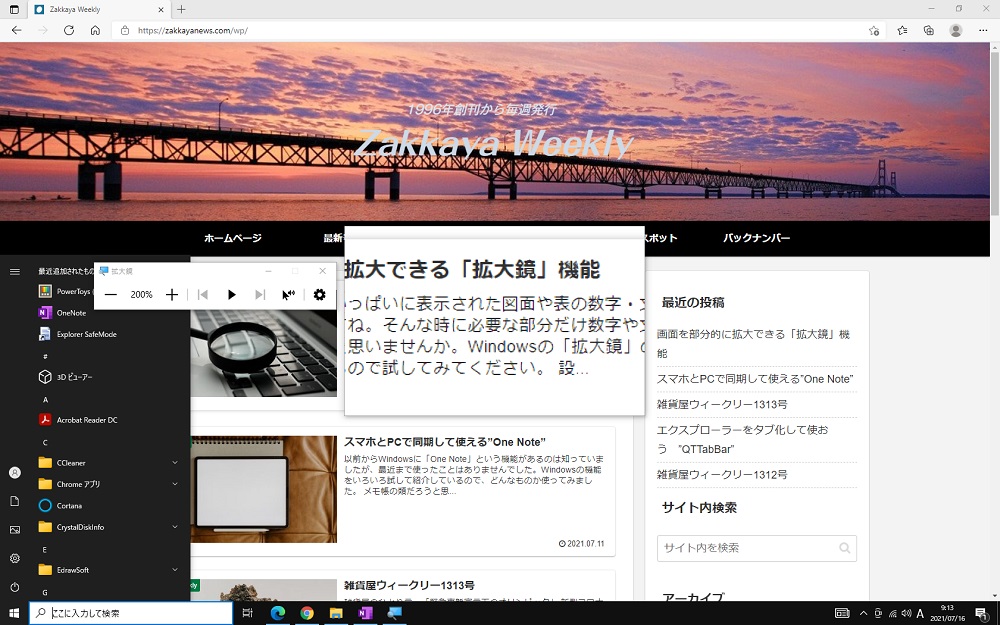
Task: Zoom out with the Magnifier minus button
Action: tap(111, 295)
